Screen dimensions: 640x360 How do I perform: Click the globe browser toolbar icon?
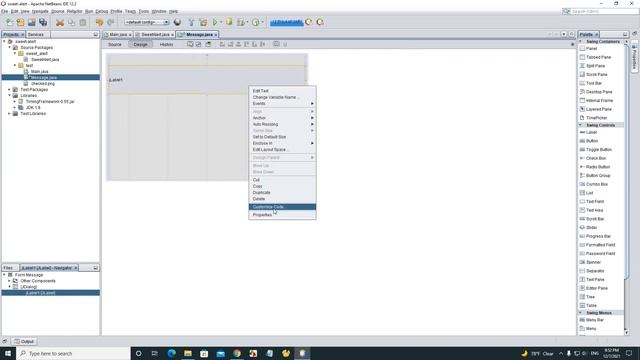177,22
